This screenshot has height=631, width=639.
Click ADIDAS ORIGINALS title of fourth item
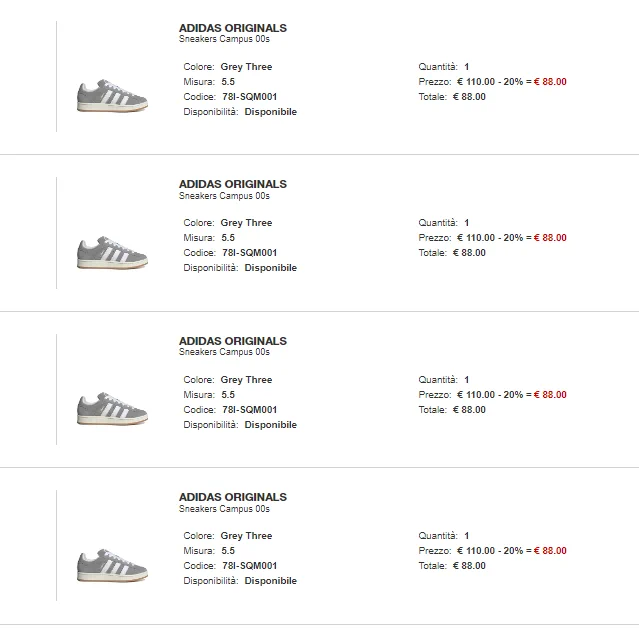coord(233,497)
